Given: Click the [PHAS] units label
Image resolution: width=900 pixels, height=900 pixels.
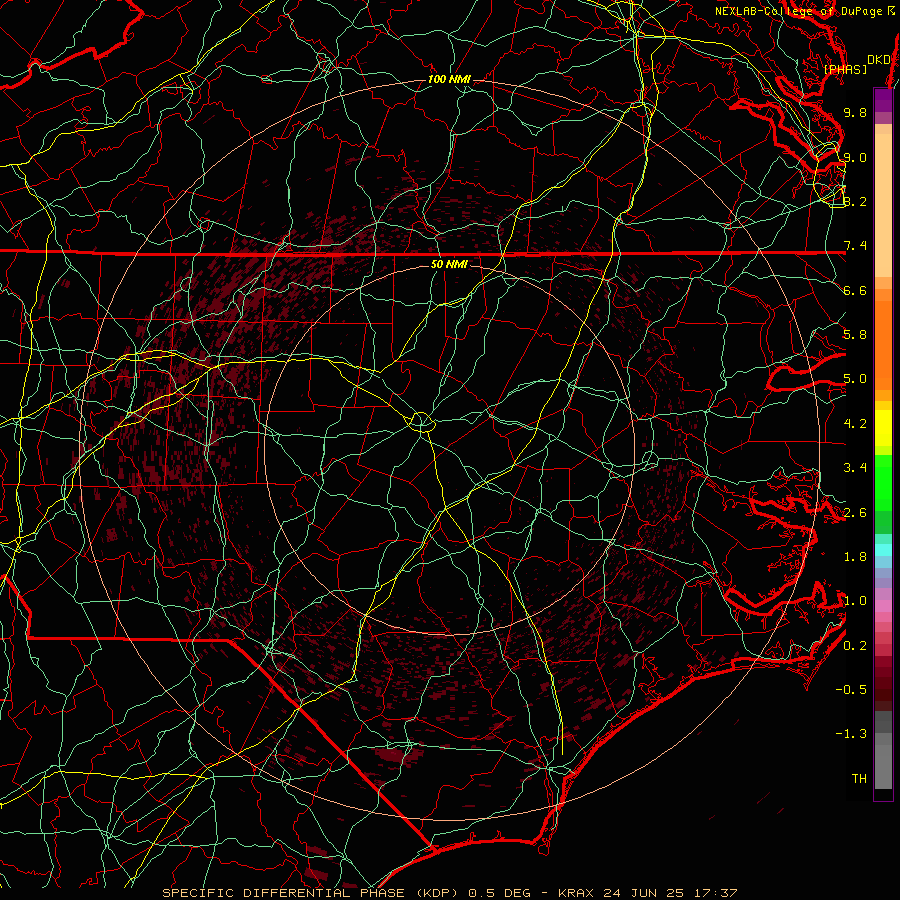Looking at the screenshot, I should pos(845,70).
